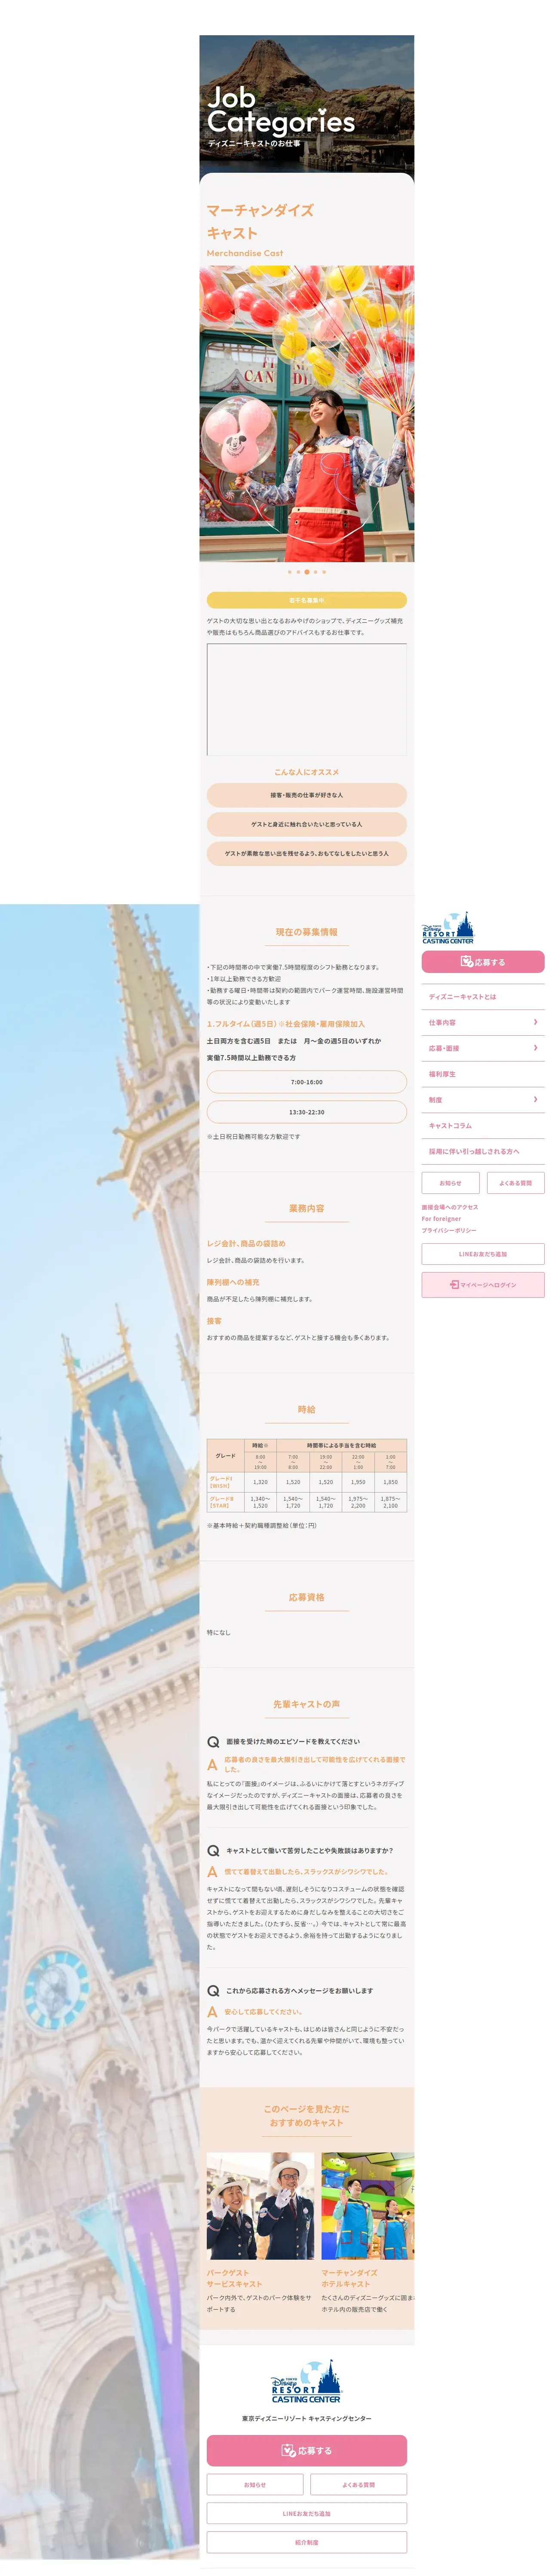Click the footer pink 応募する button
Image resolution: width=552 pixels, height=2576 pixels.
tap(306, 2450)
